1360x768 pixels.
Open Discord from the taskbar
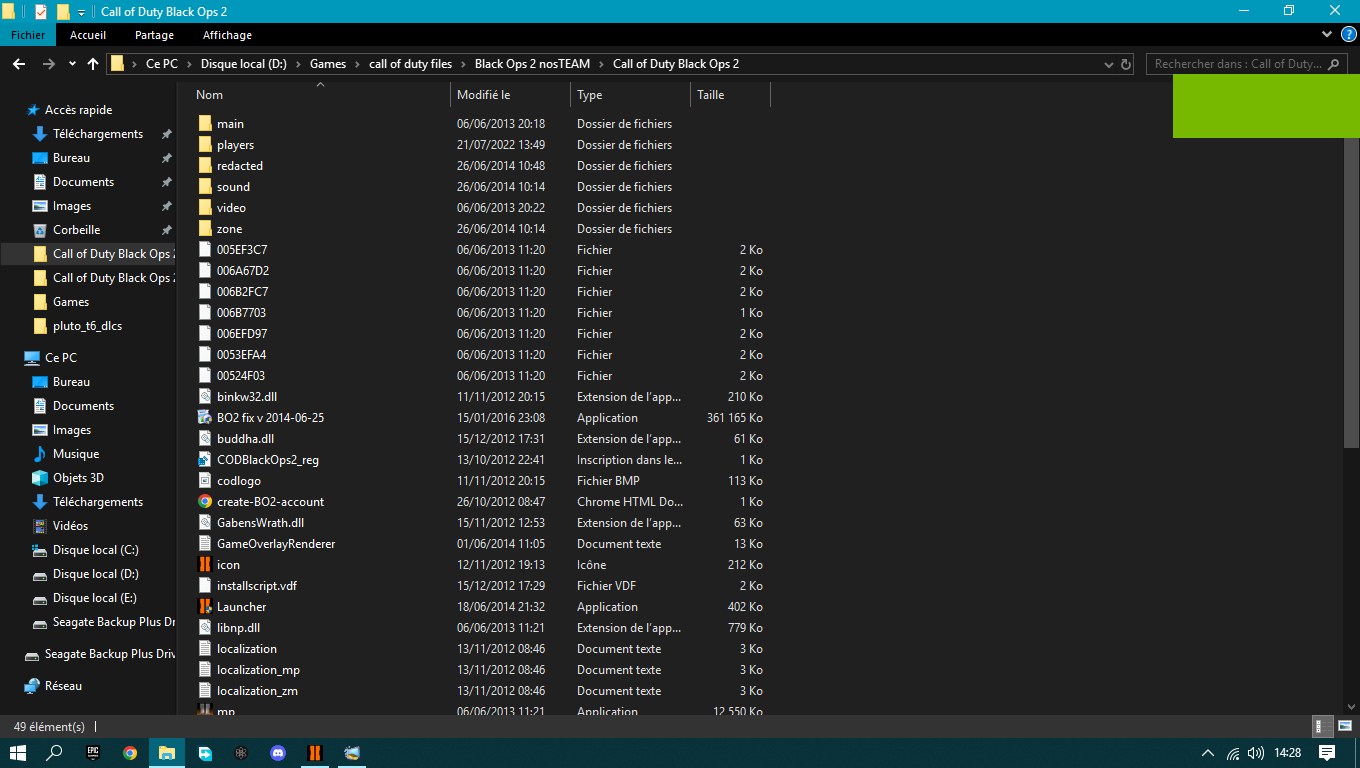(278, 753)
